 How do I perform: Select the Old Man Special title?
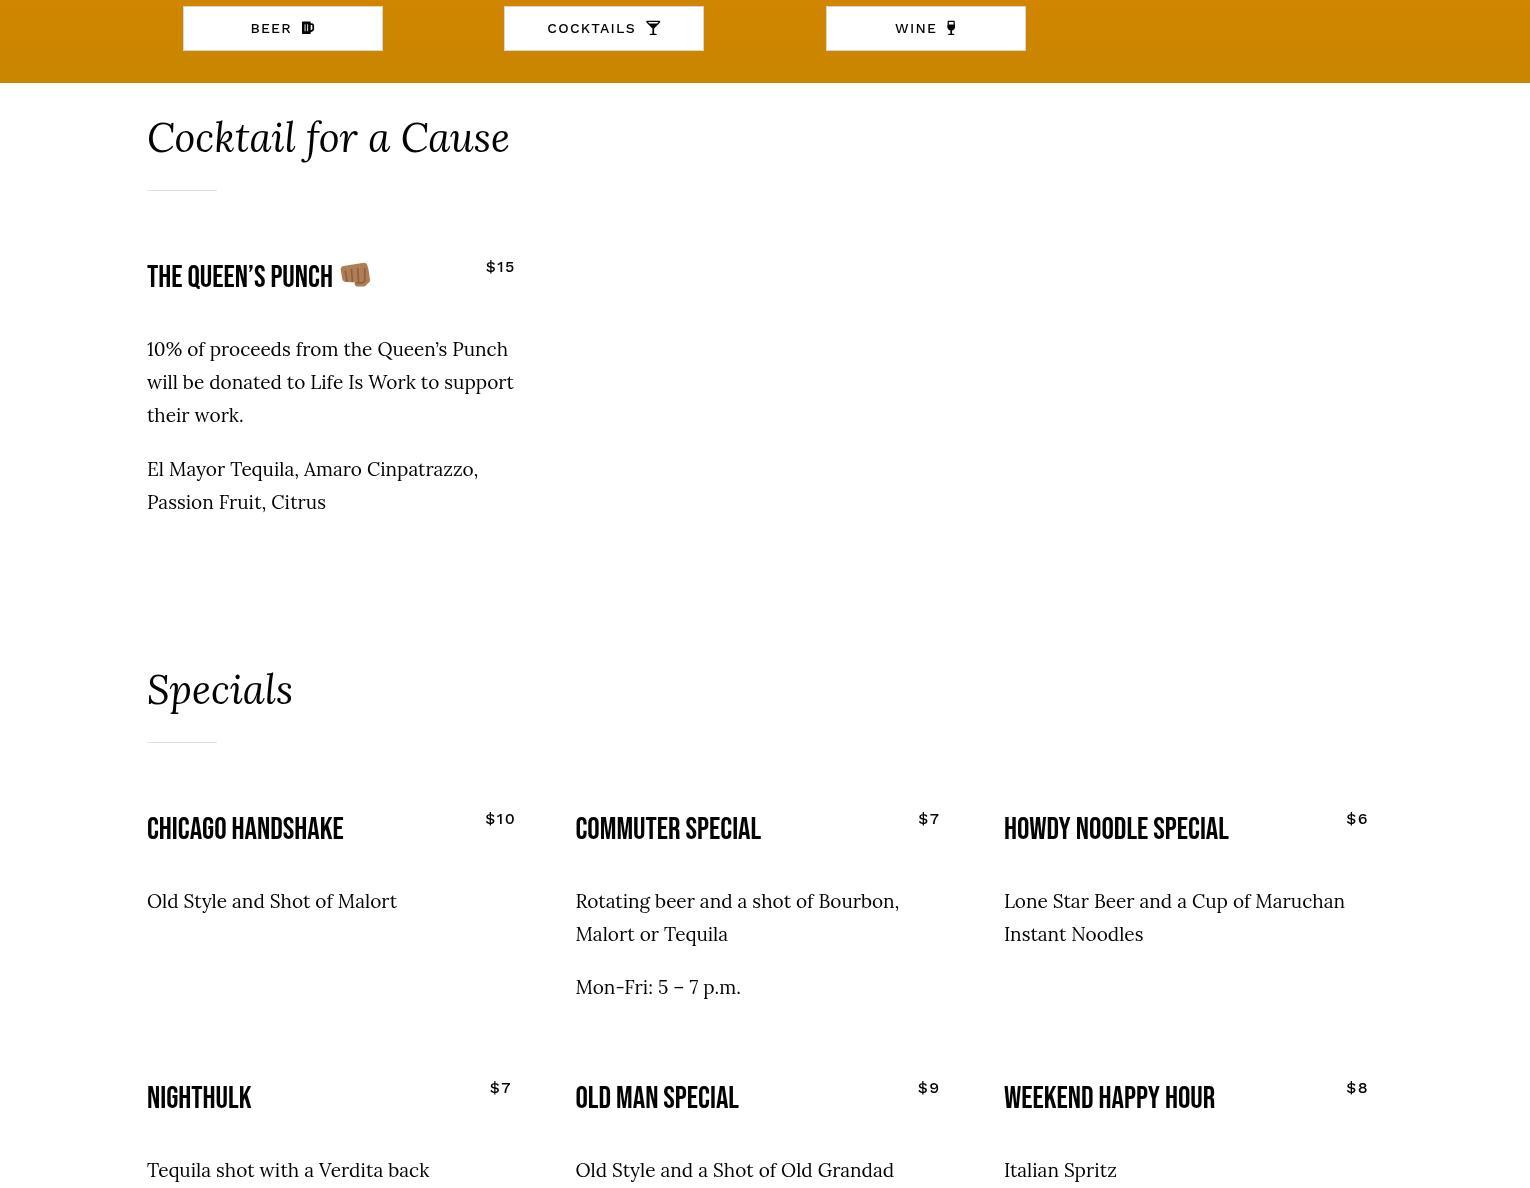pos(657,1098)
